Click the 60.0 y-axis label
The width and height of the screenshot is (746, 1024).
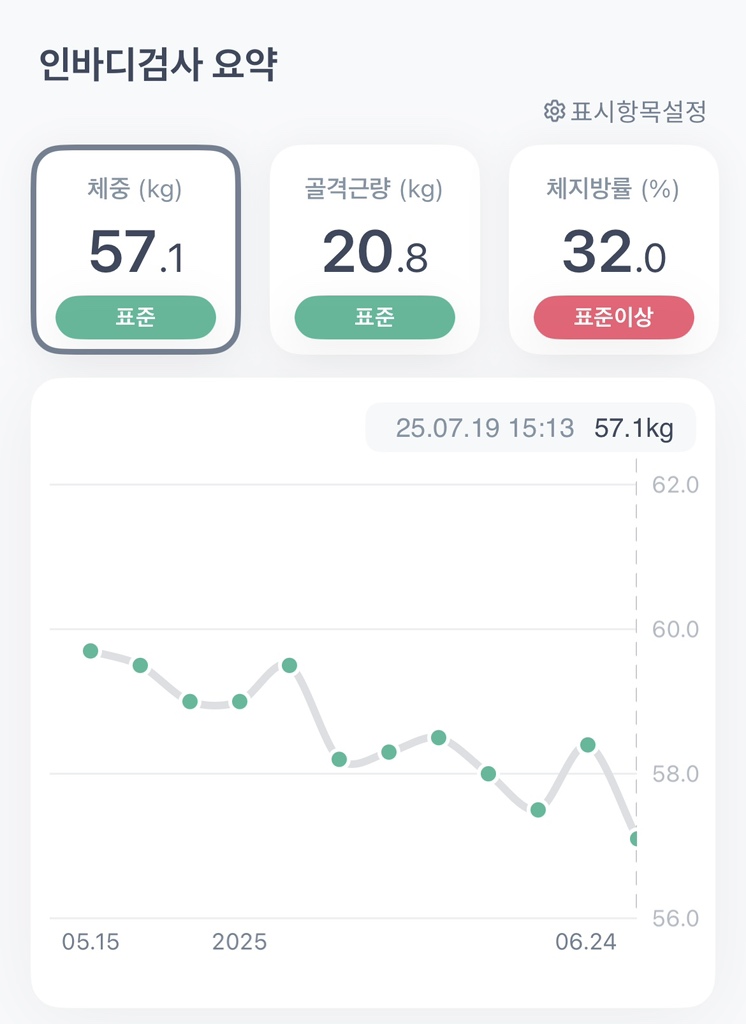(x=675, y=630)
